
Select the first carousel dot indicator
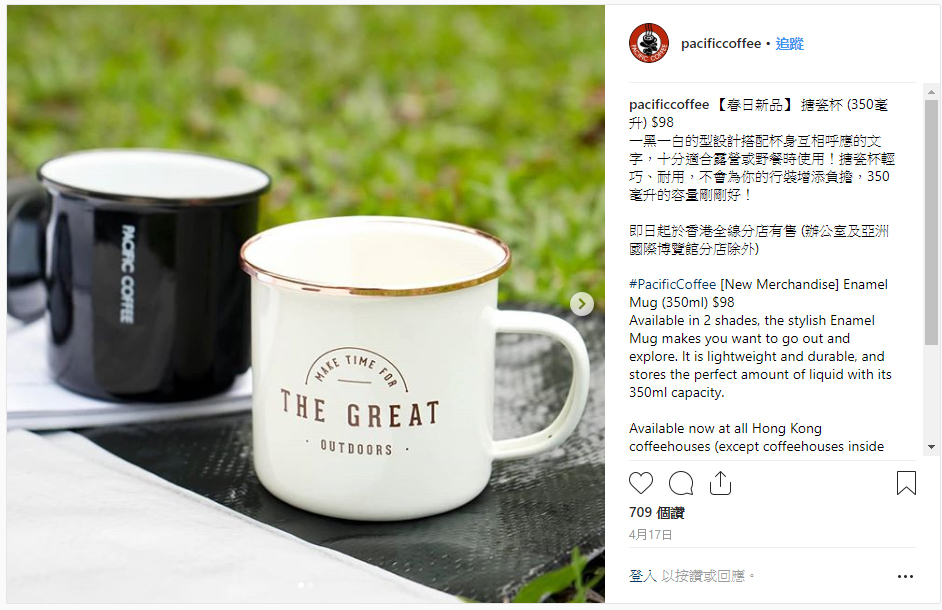click(300, 585)
